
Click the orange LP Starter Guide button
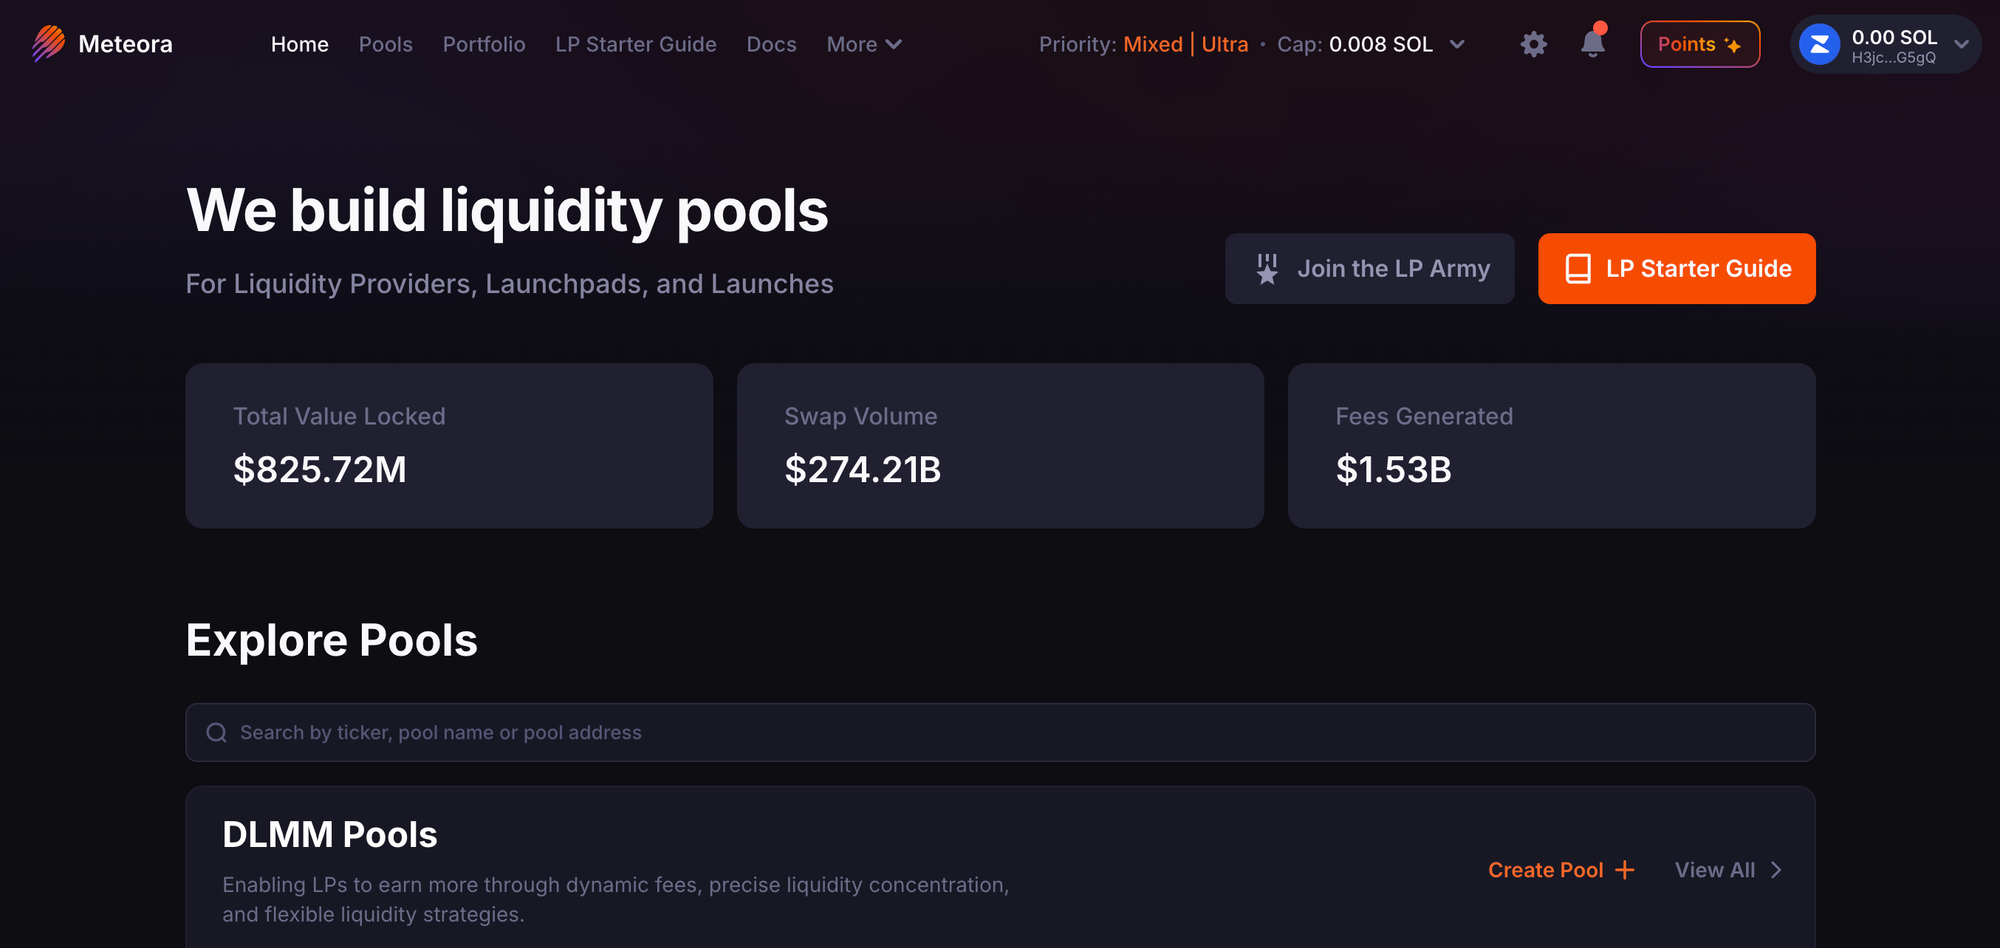pyautogui.click(x=1676, y=269)
